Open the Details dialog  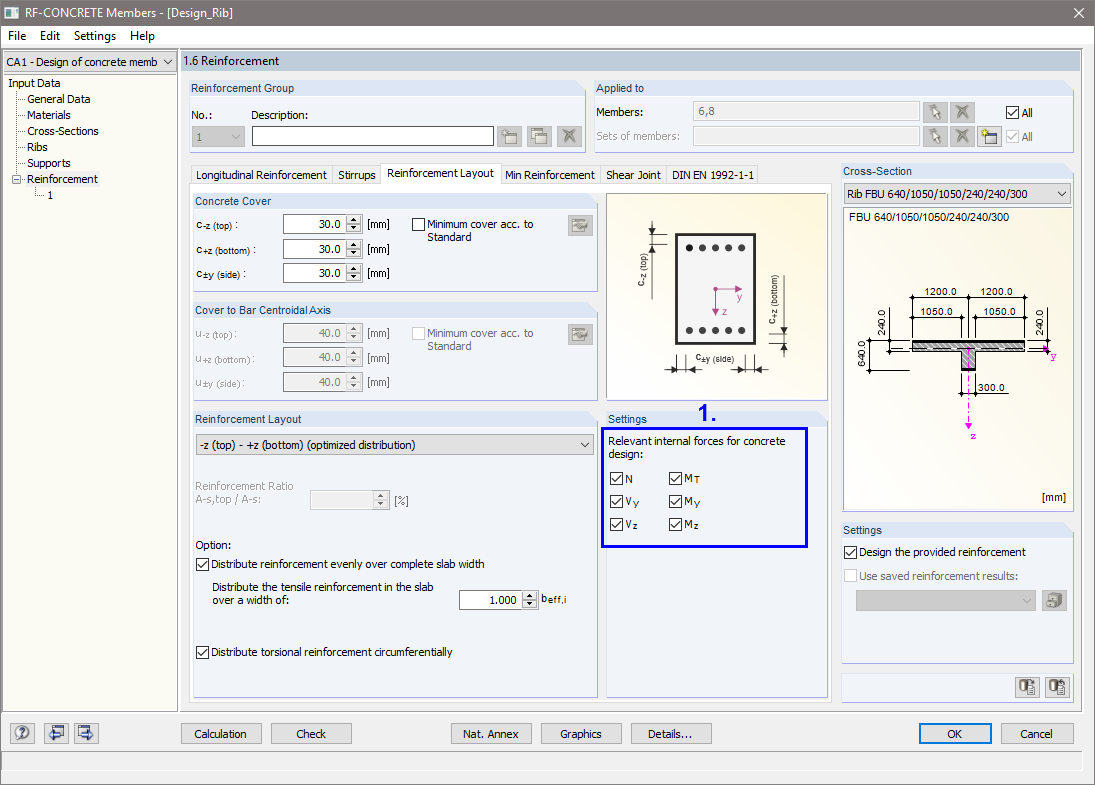(x=671, y=733)
